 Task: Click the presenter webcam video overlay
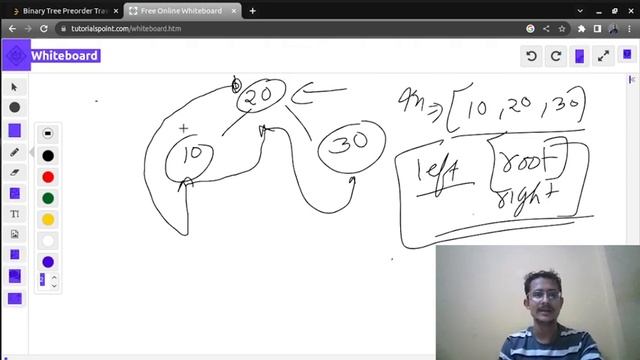pyautogui.click(x=538, y=302)
